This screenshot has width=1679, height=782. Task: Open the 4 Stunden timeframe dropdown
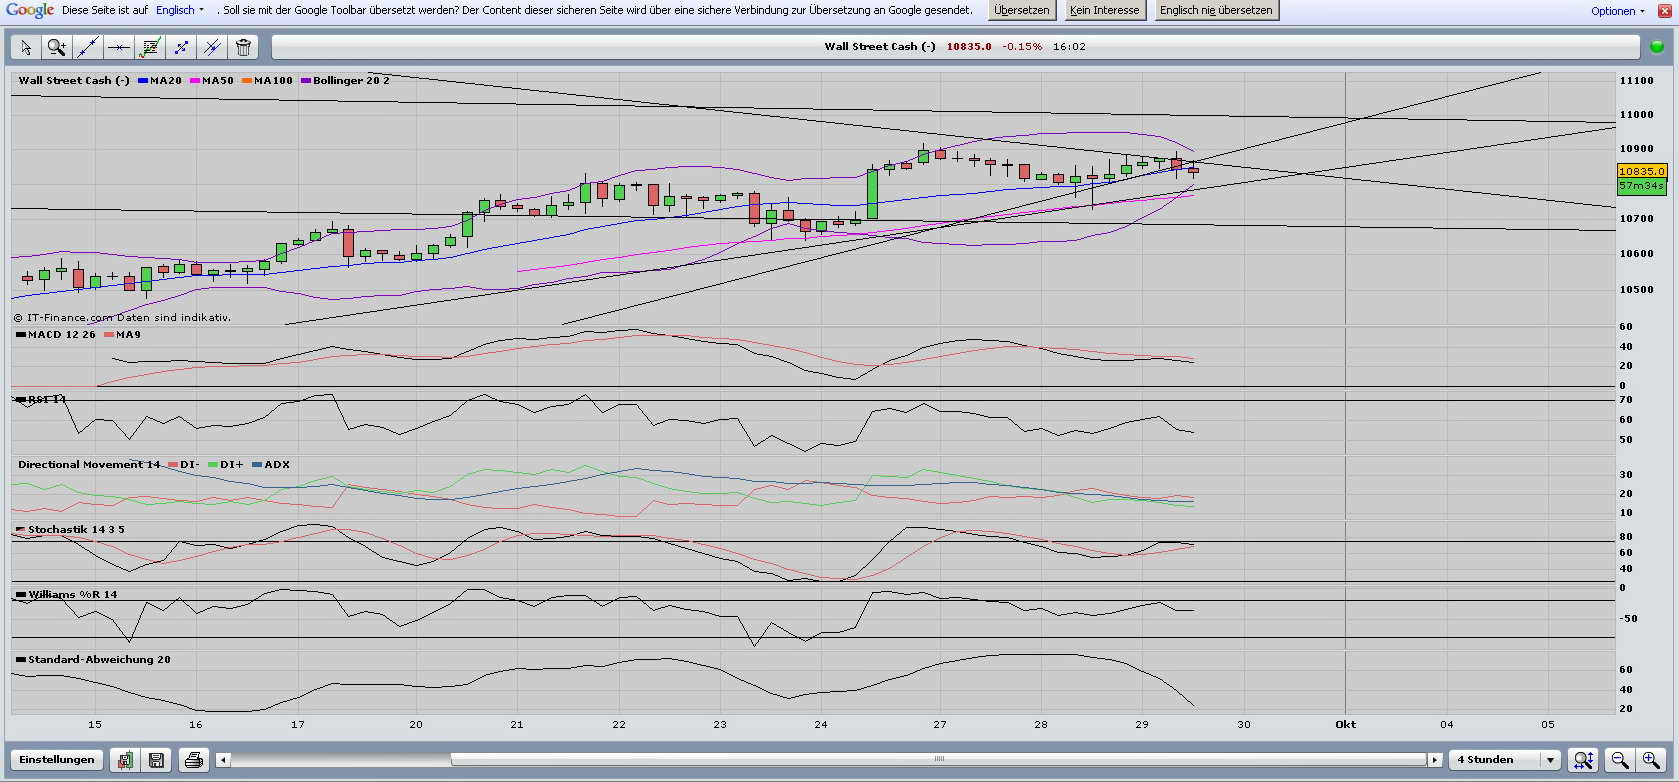(1505, 760)
